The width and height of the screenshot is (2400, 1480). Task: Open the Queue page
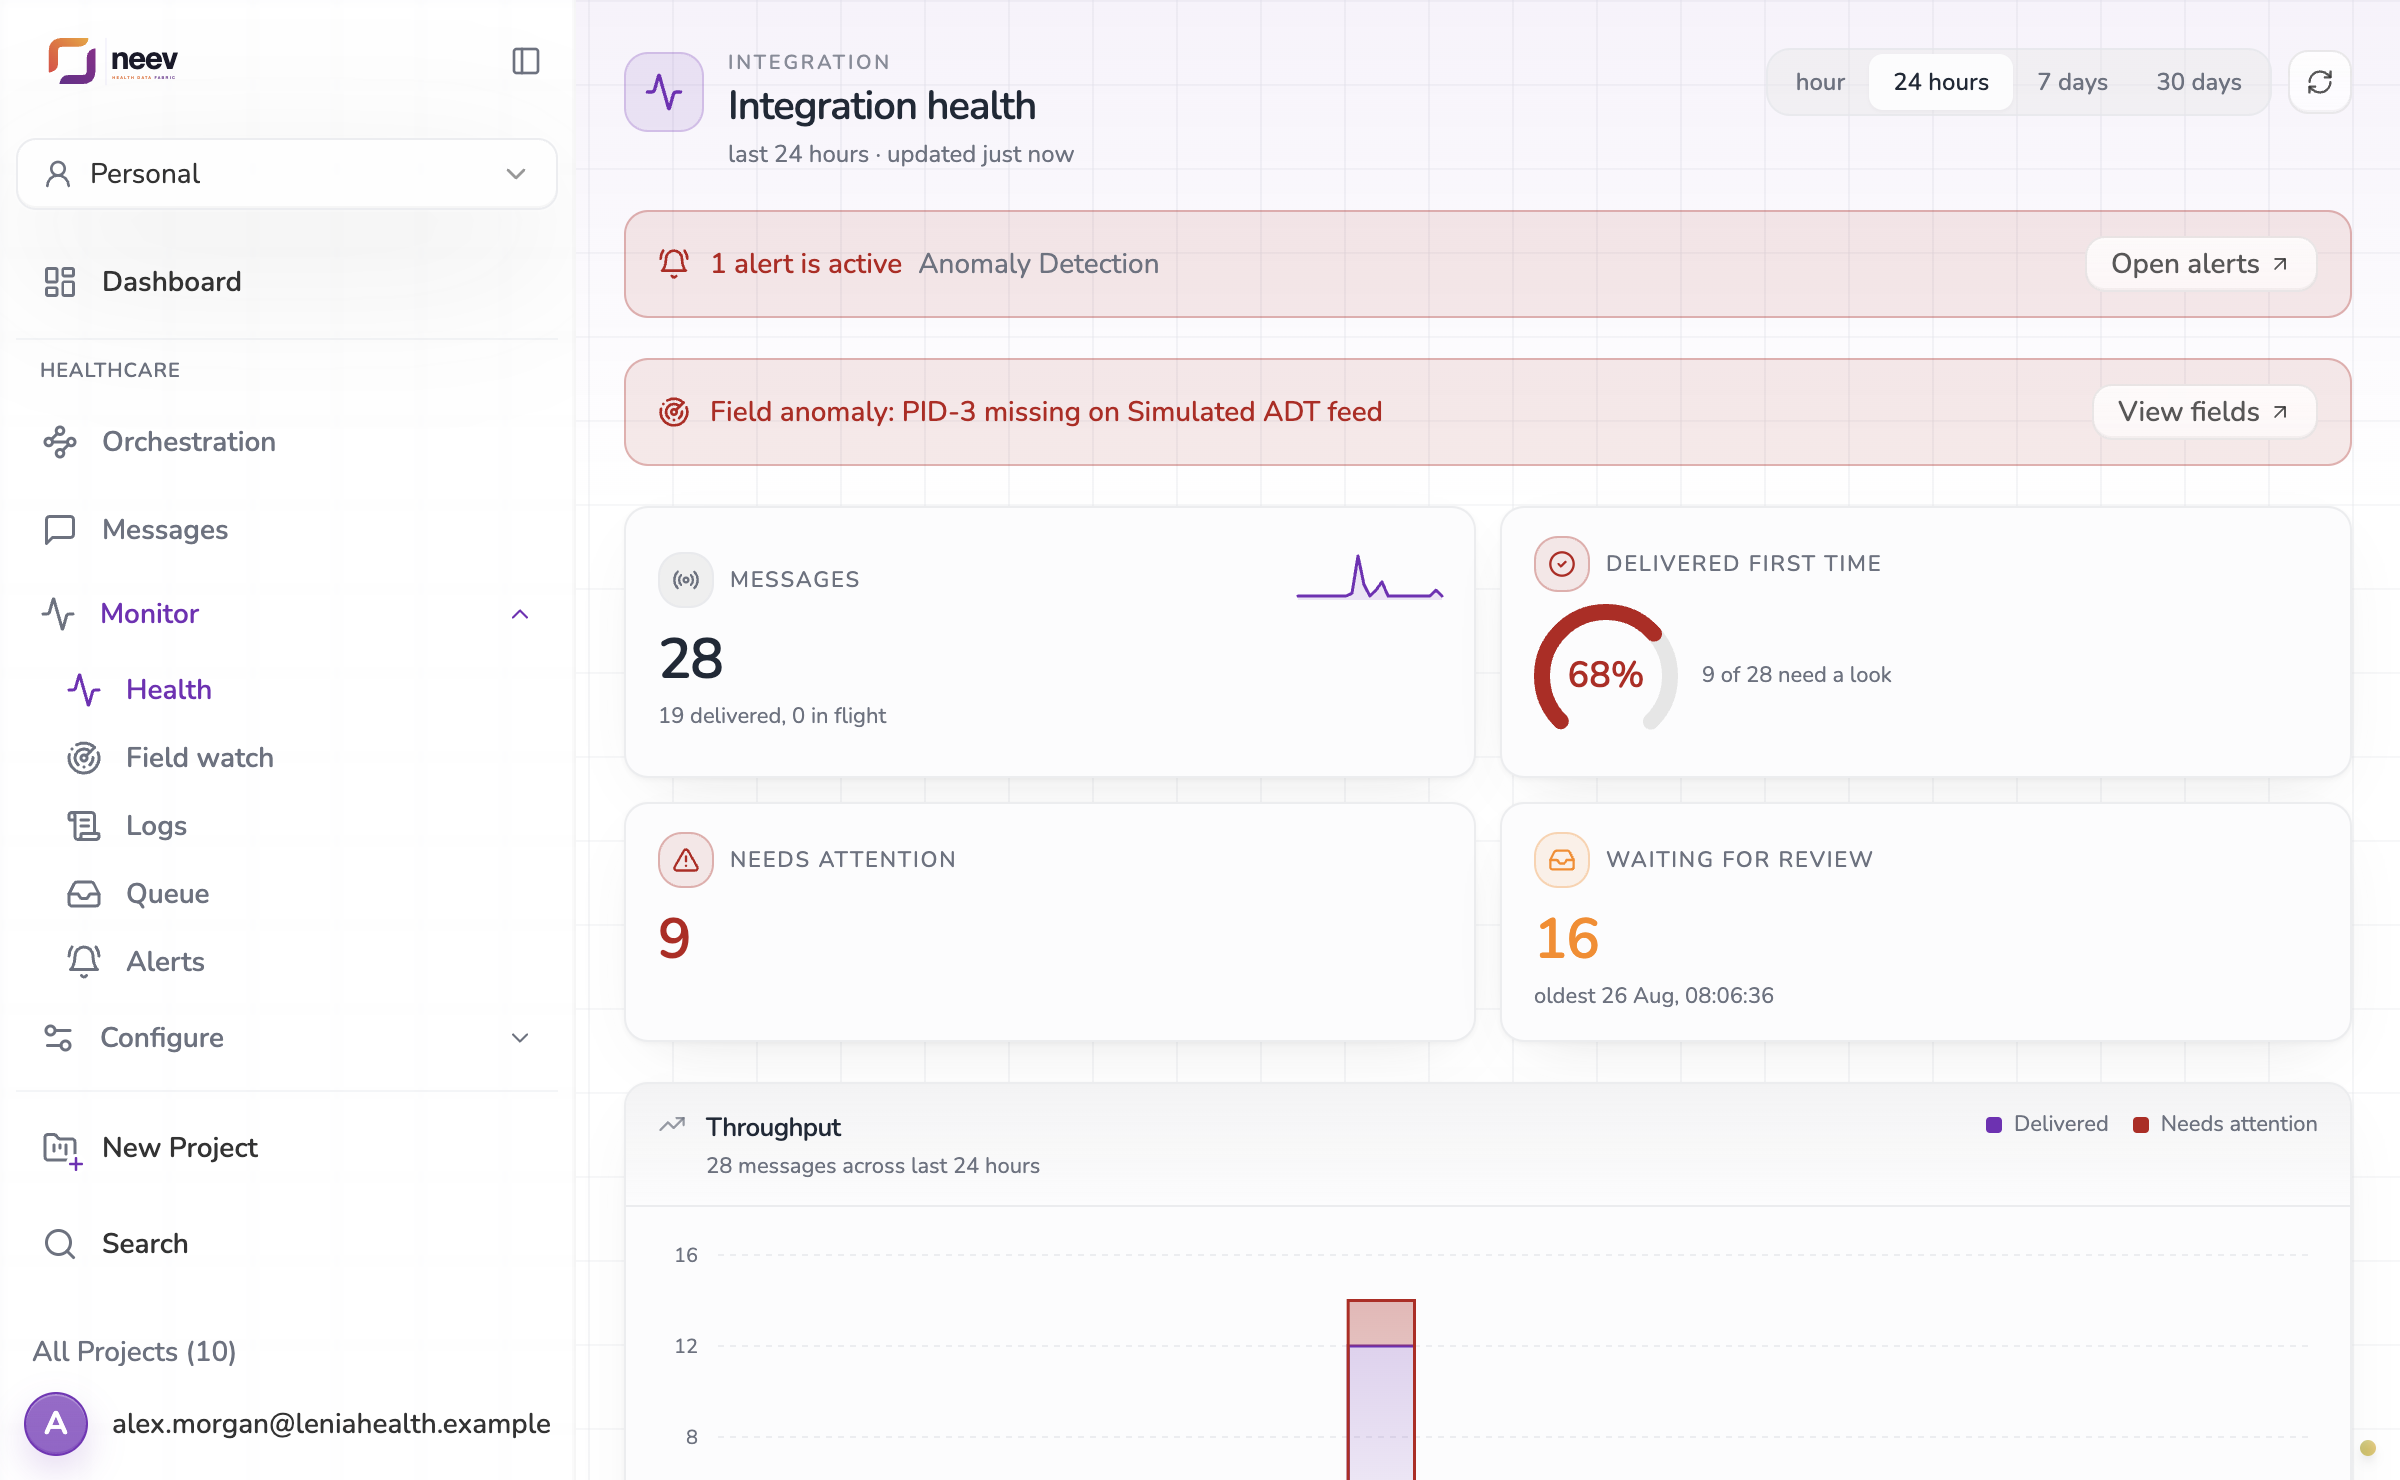(x=168, y=894)
